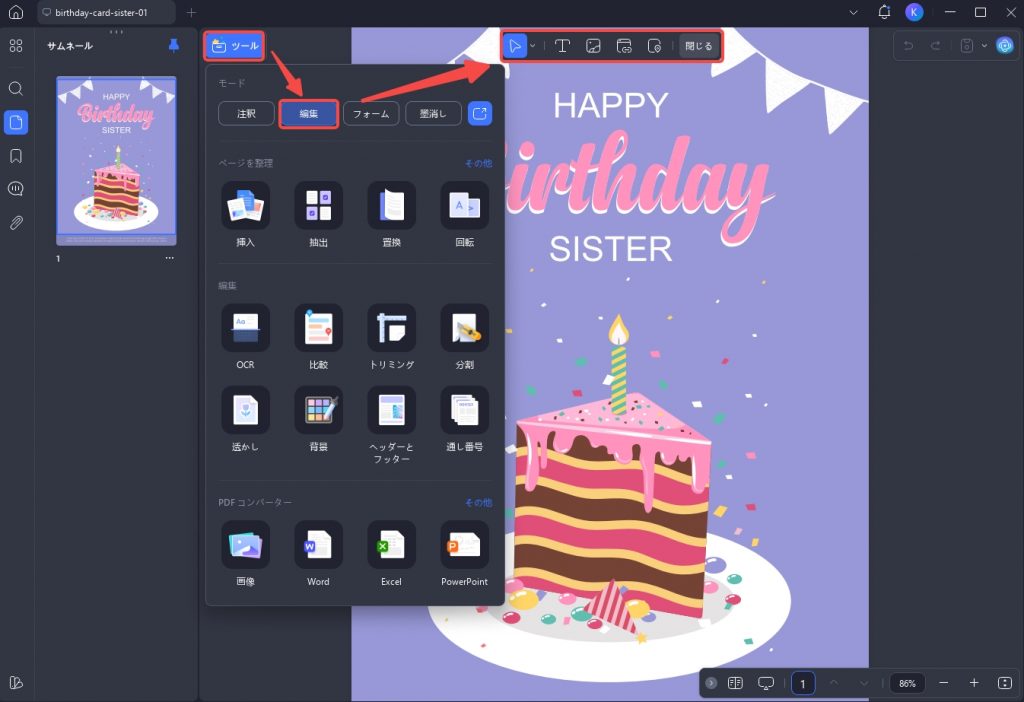The width and height of the screenshot is (1024, 702).
Task: Open the comments panel icon
Action: pyautogui.click(x=16, y=189)
